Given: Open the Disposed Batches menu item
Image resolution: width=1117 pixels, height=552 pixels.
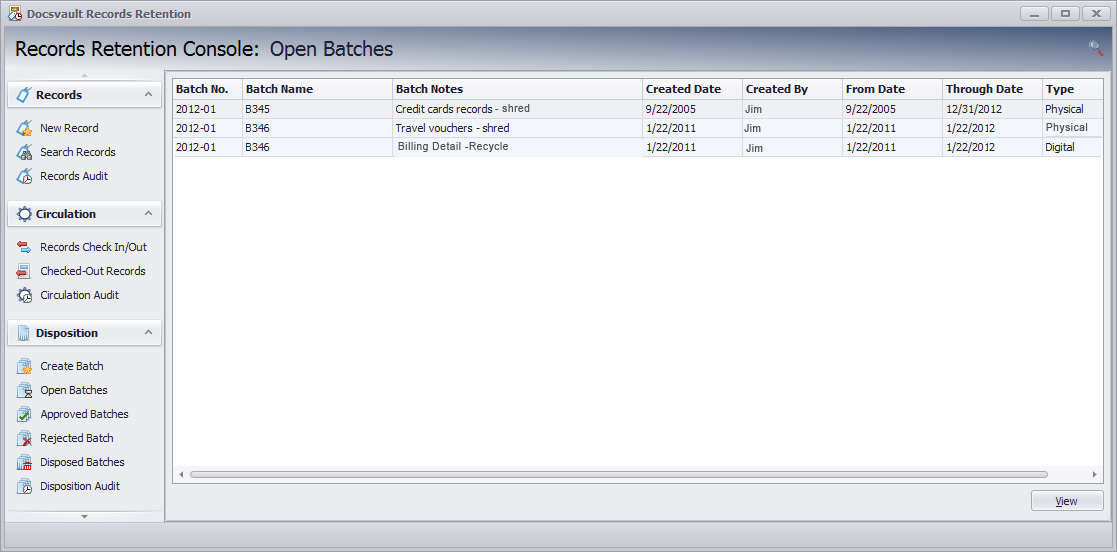Looking at the screenshot, I should [82, 462].
